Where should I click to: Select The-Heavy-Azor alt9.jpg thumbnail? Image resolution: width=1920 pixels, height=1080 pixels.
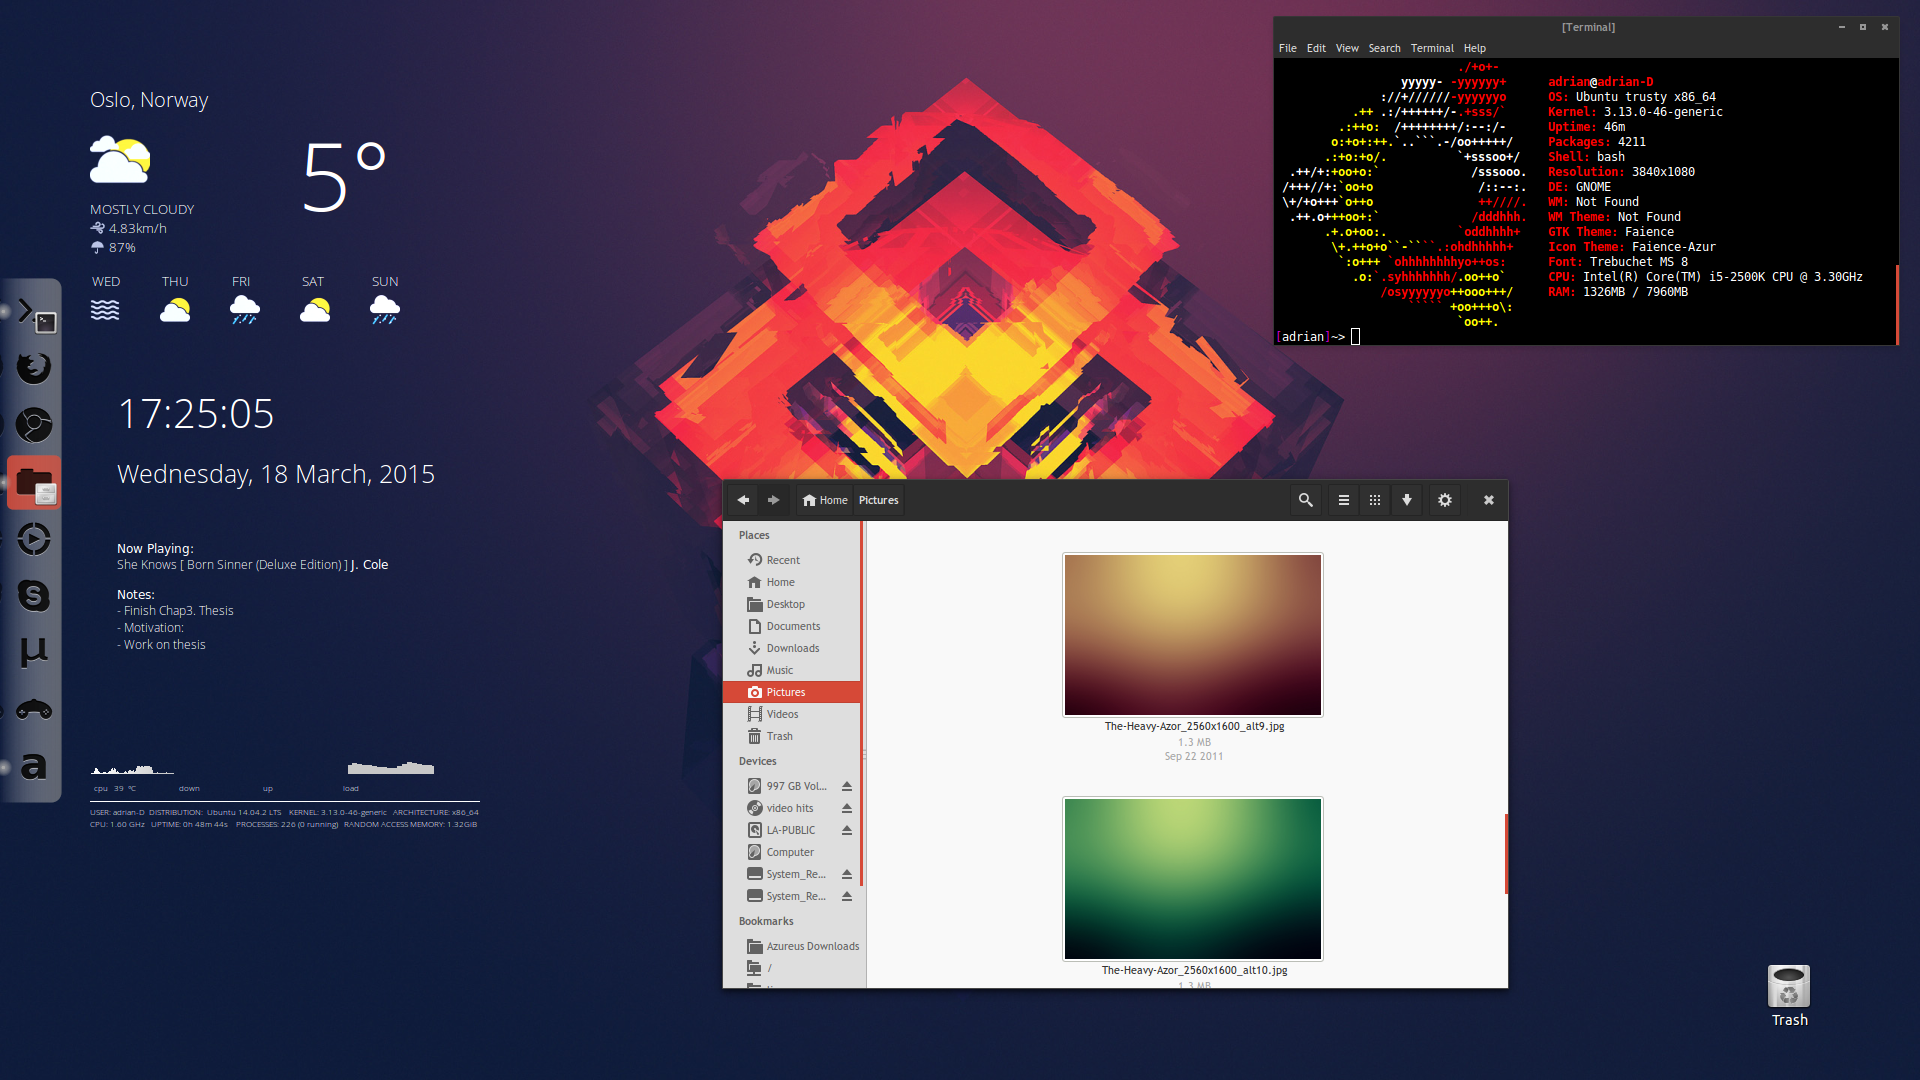coord(1193,635)
